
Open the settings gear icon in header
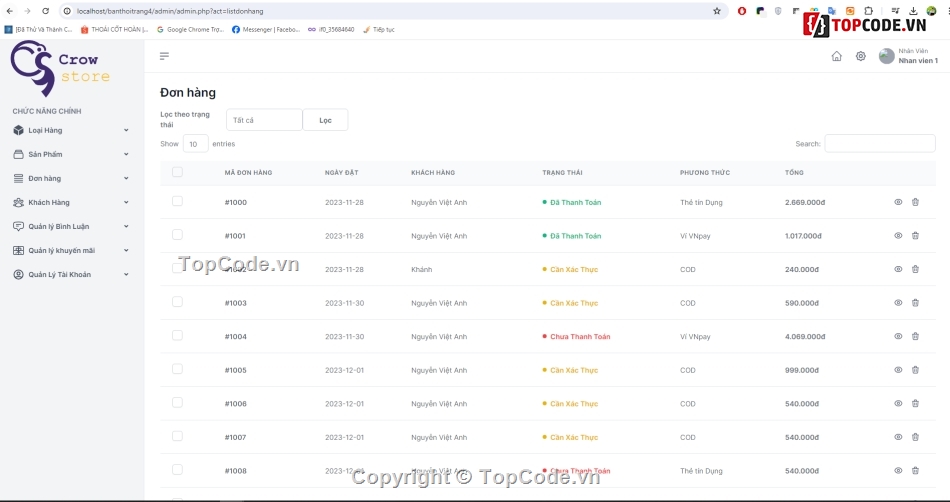click(860, 56)
